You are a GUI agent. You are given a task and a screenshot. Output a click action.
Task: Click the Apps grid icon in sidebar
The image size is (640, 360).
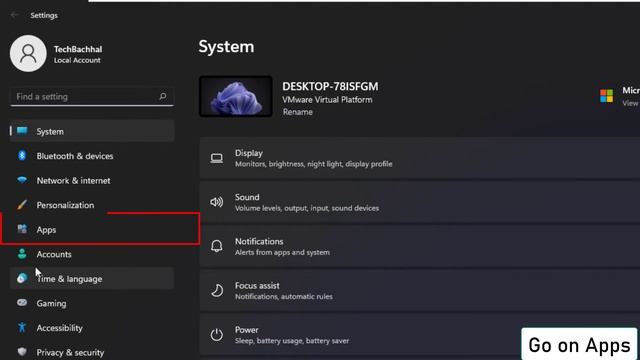tap(22, 229)
